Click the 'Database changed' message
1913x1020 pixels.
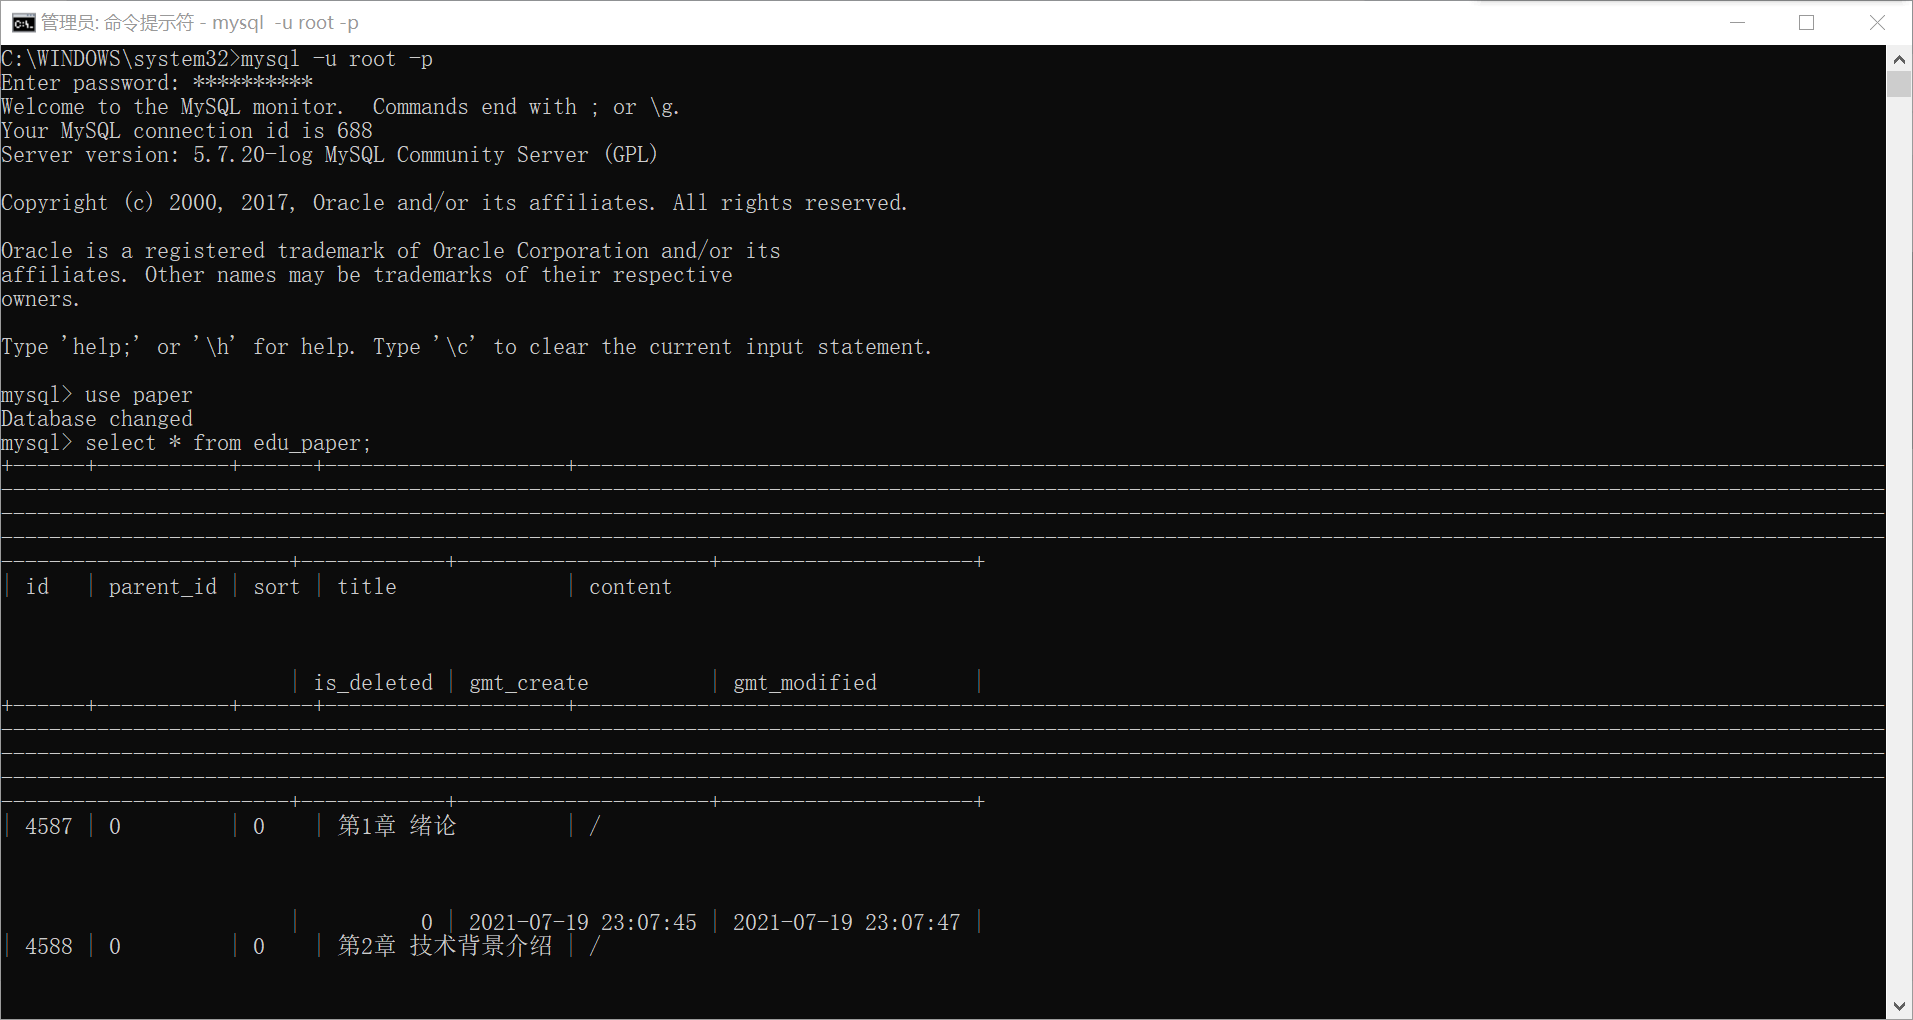point(97,419)
